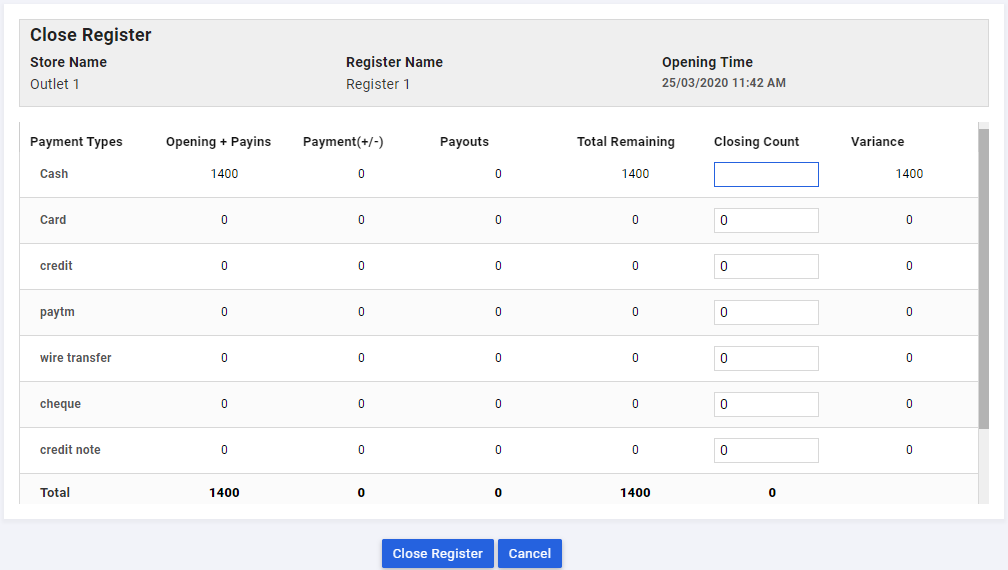
Task: Click the wire transfer row label
Action: [76, 358]
